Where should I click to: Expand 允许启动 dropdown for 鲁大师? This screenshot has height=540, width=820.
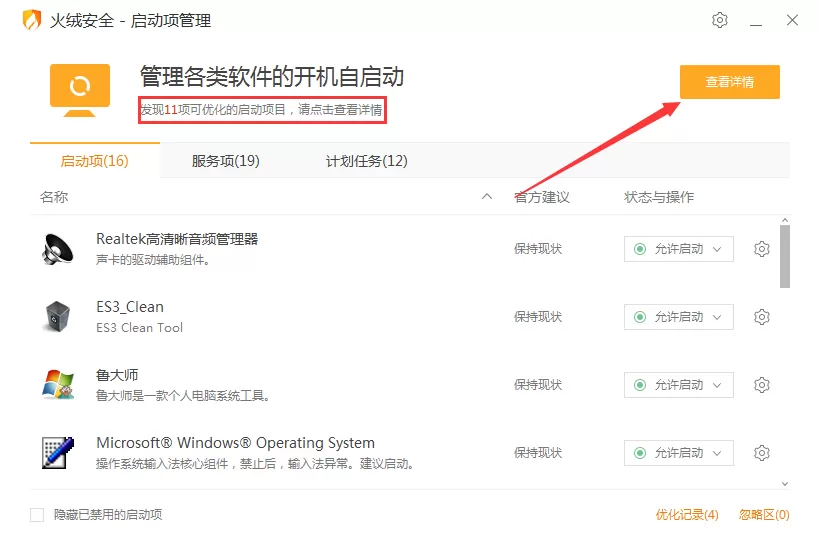pyautogui.click(x=678, y=385)
